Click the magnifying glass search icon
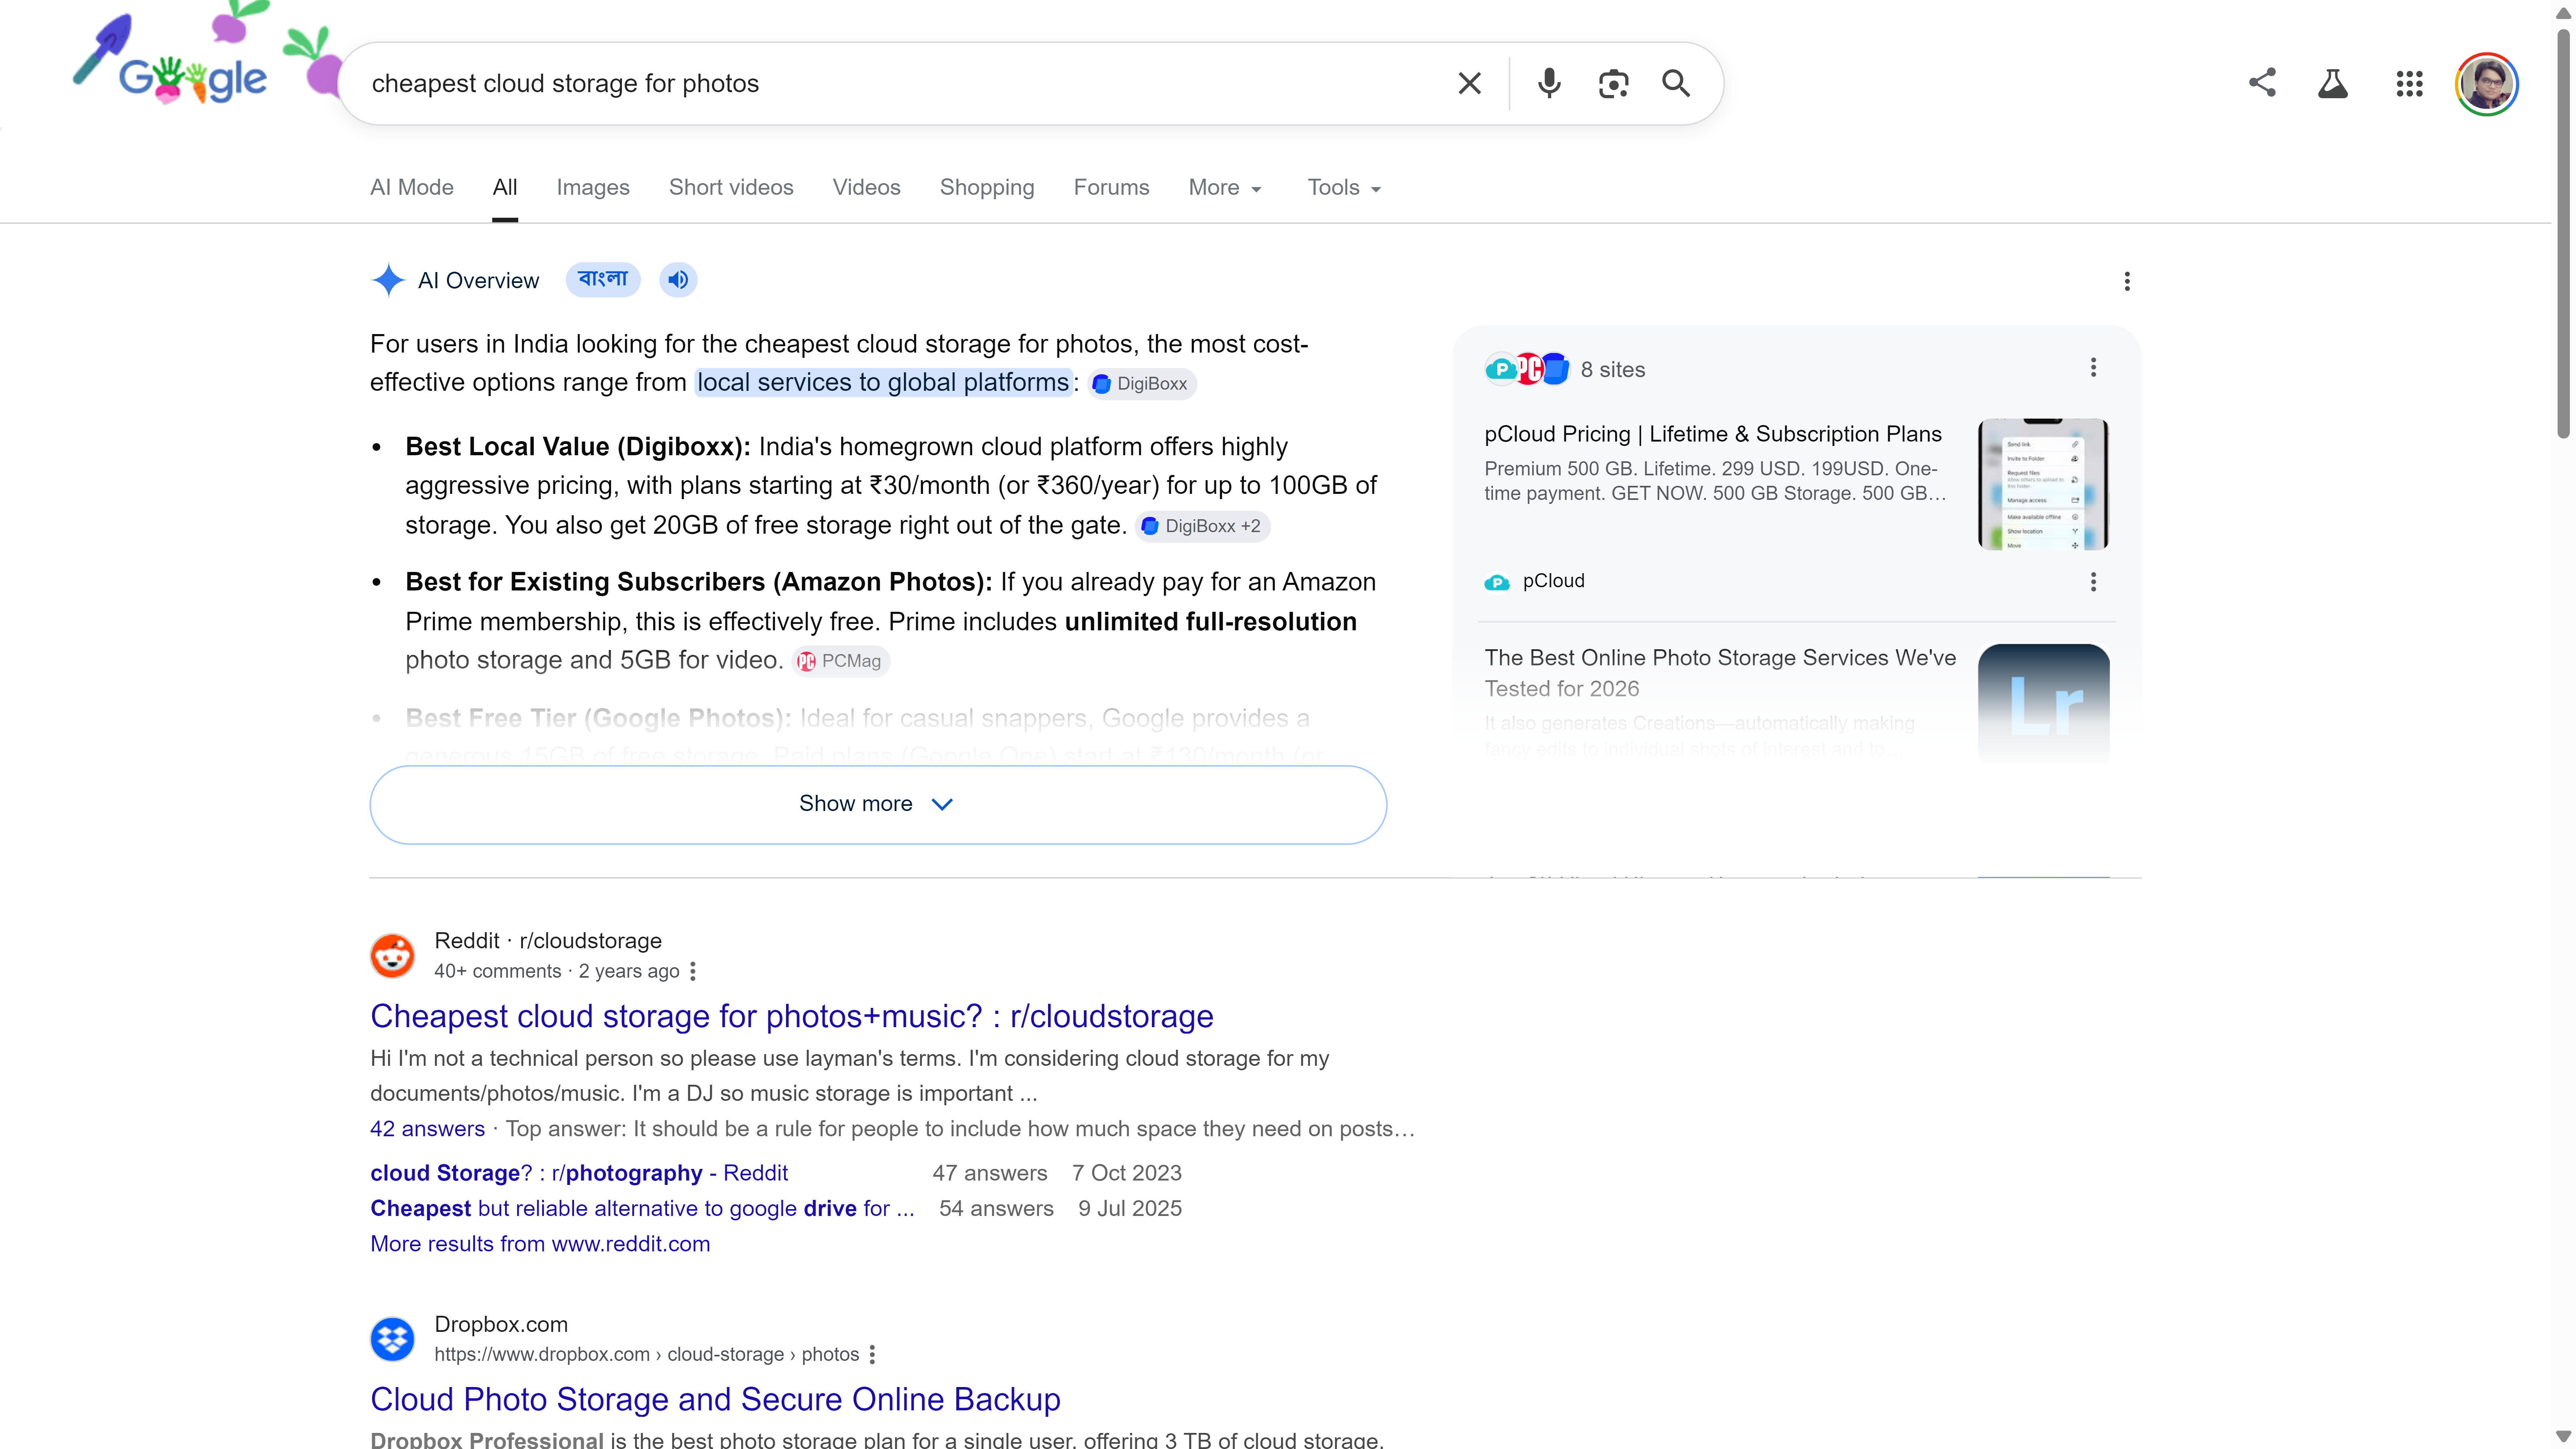 click(x=1676, y=83)
